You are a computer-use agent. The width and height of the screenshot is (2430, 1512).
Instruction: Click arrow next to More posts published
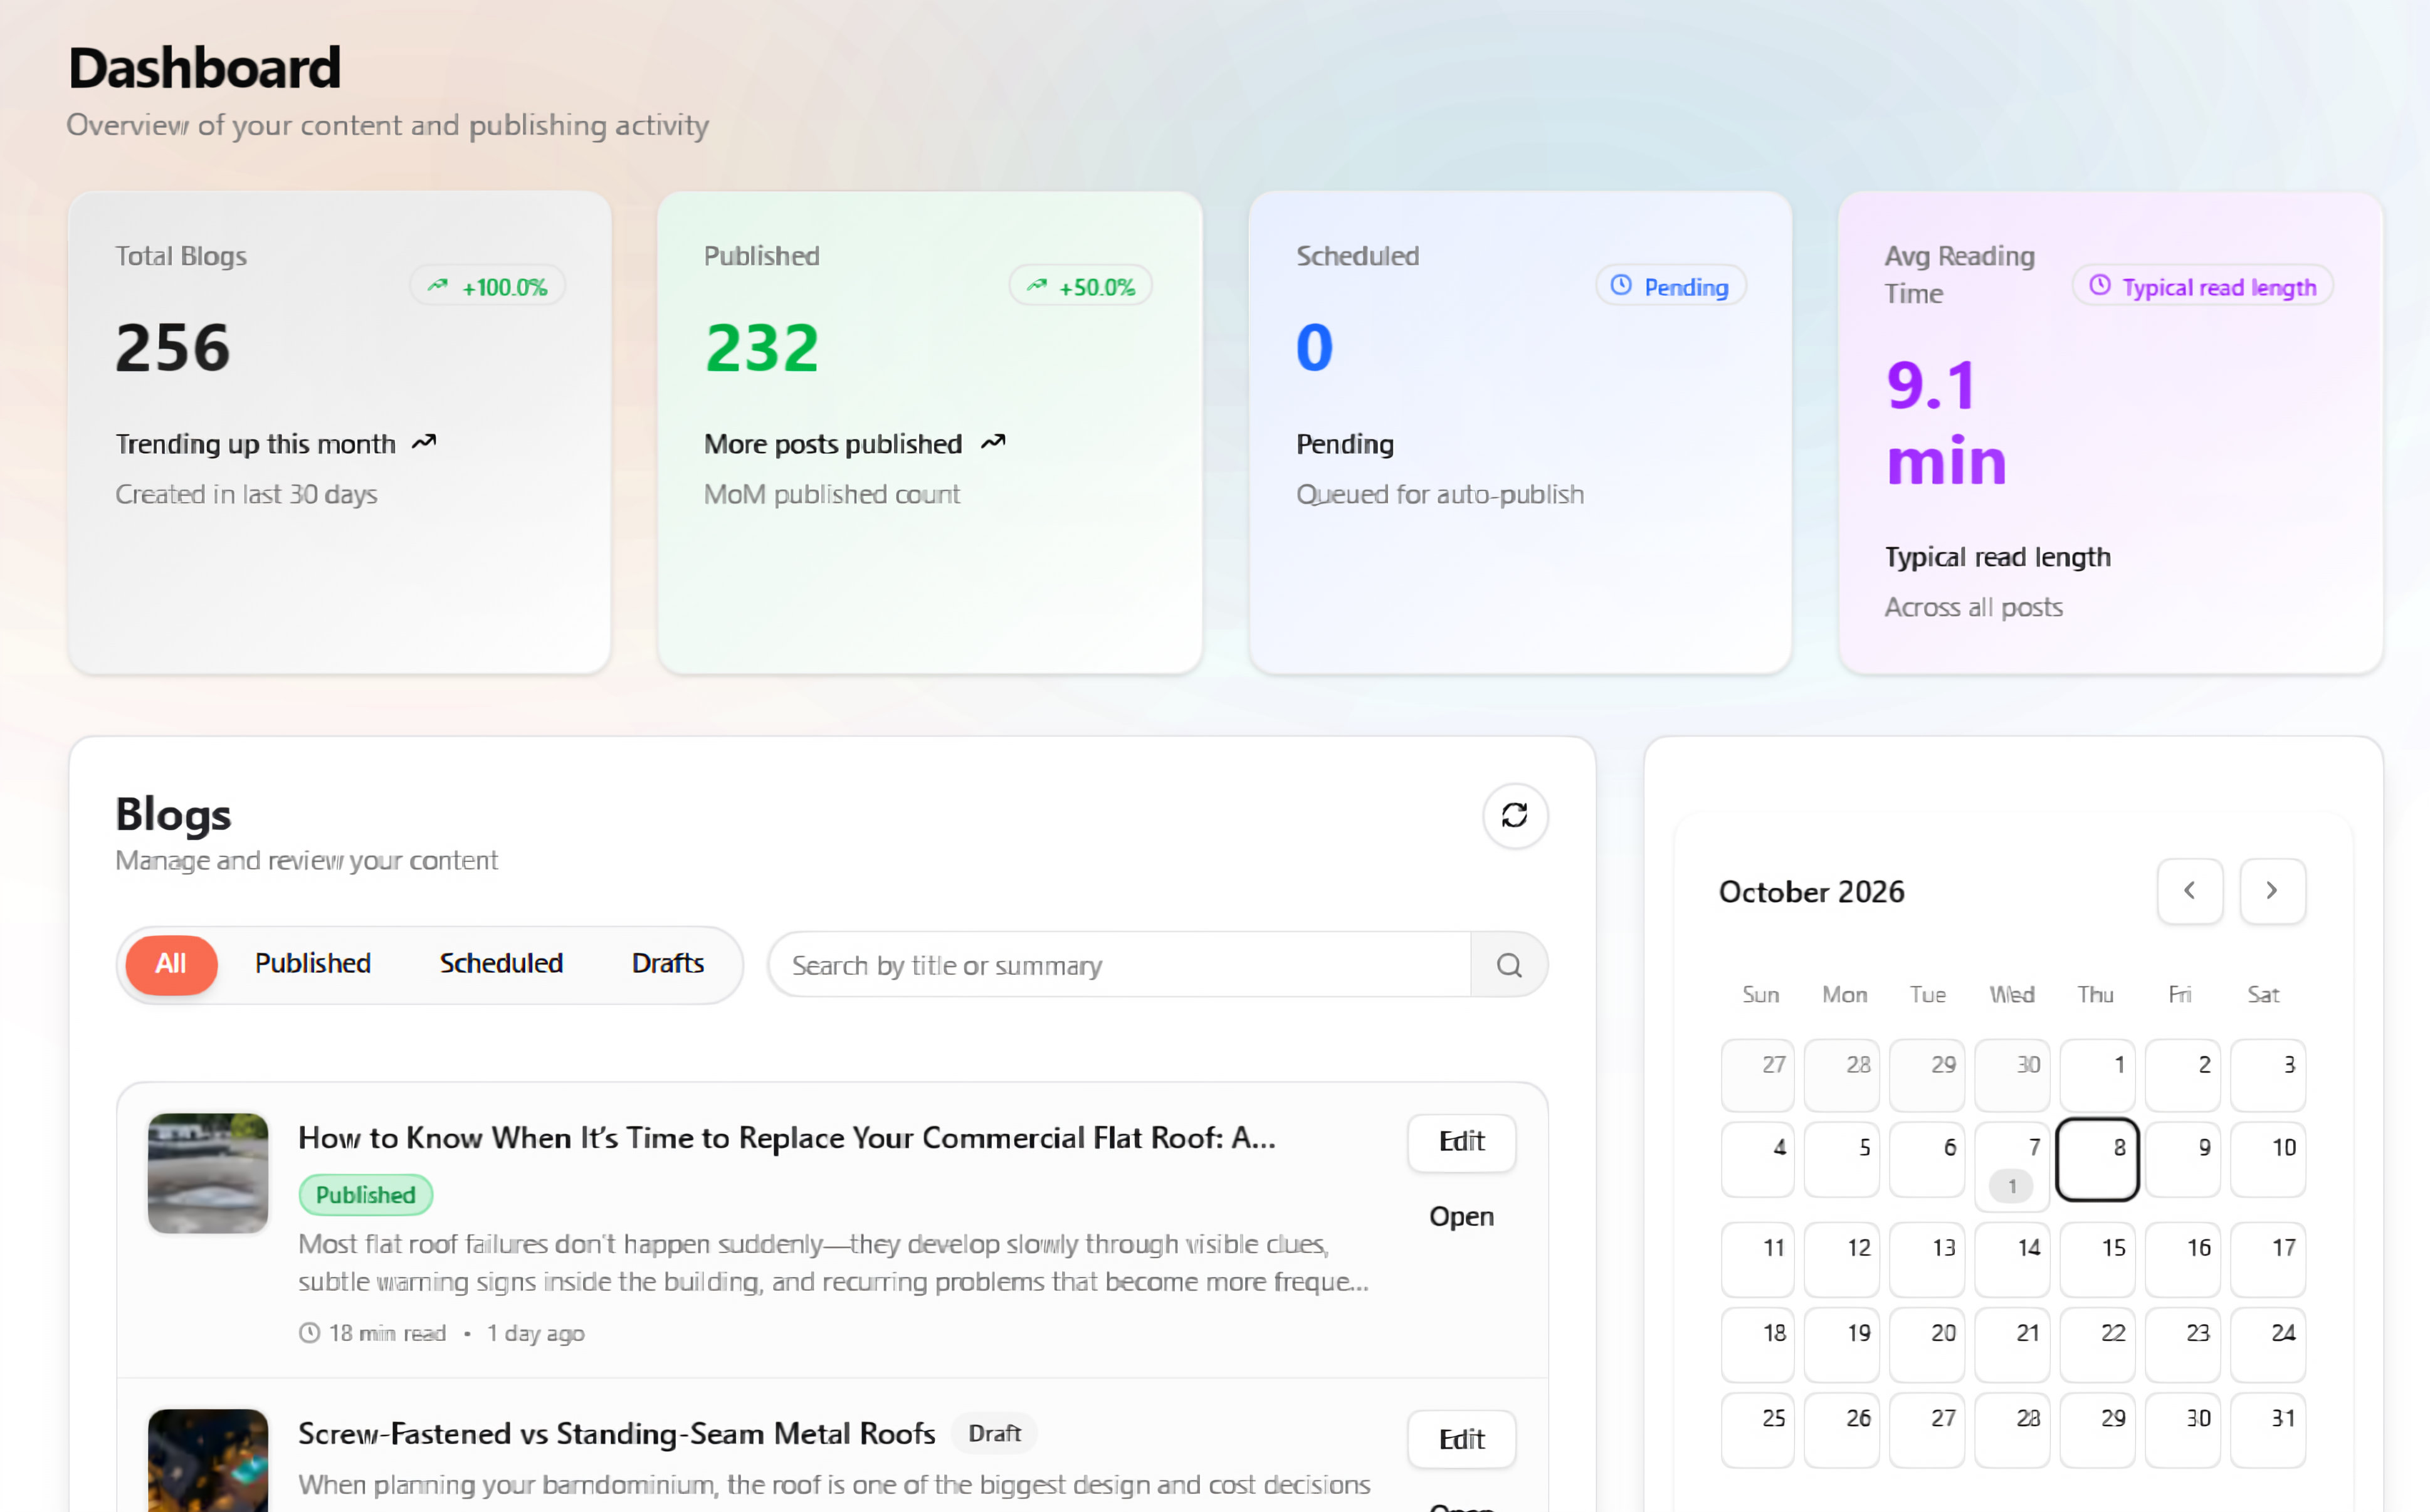click(x=992, y=442)
